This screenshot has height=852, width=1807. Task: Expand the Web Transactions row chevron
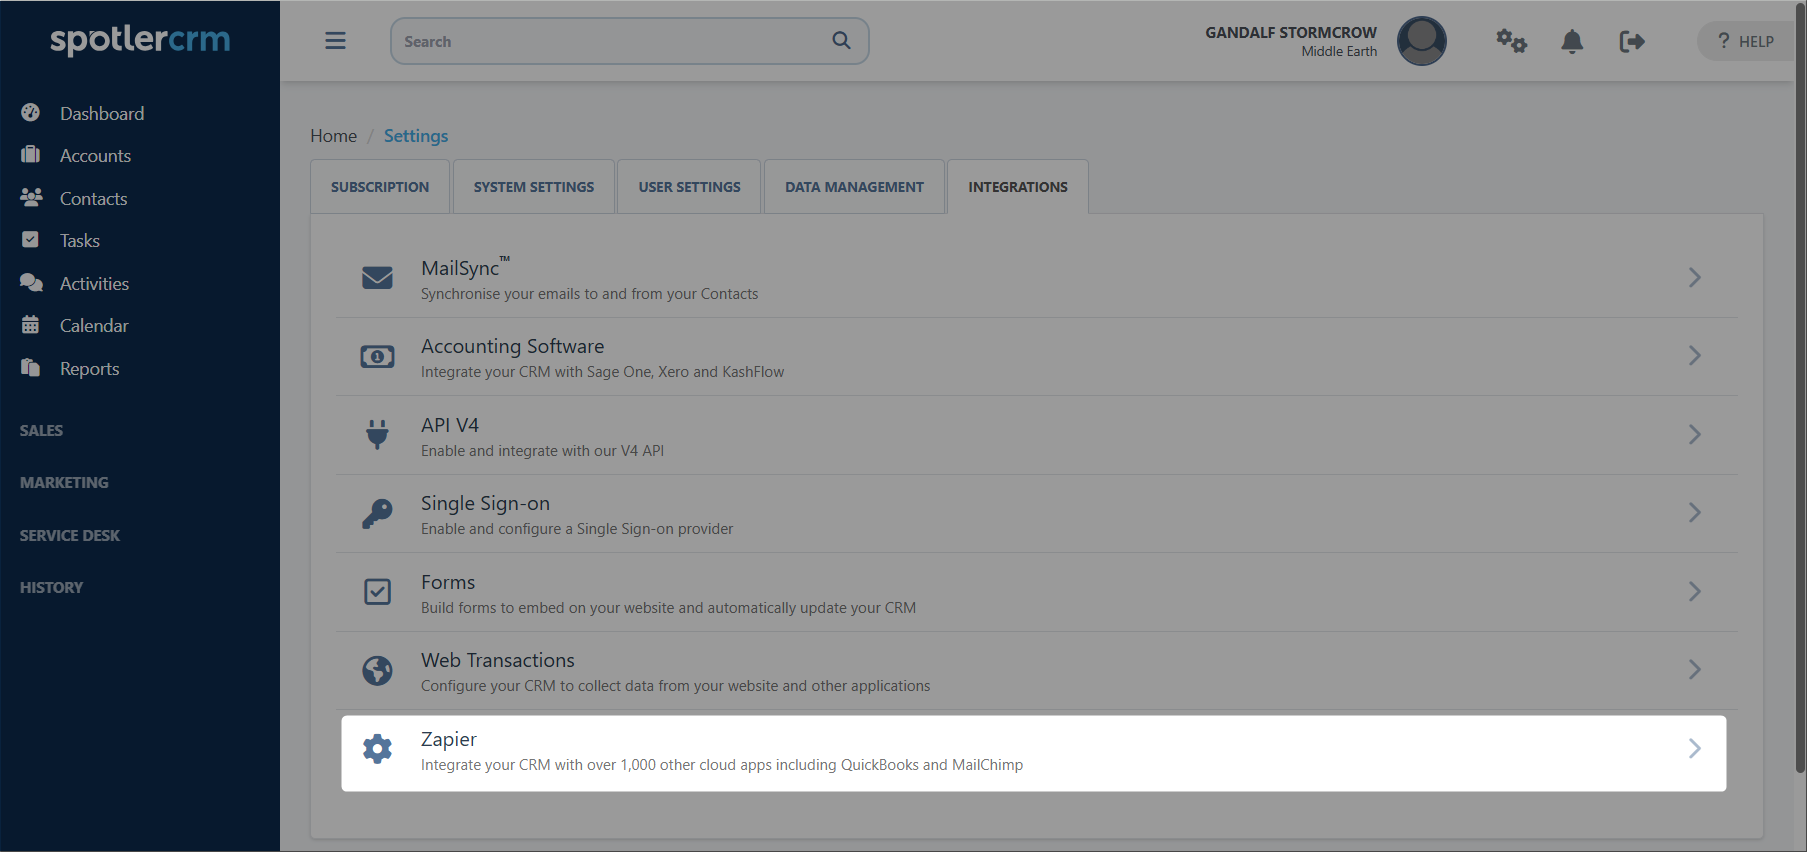(1695, 669)
